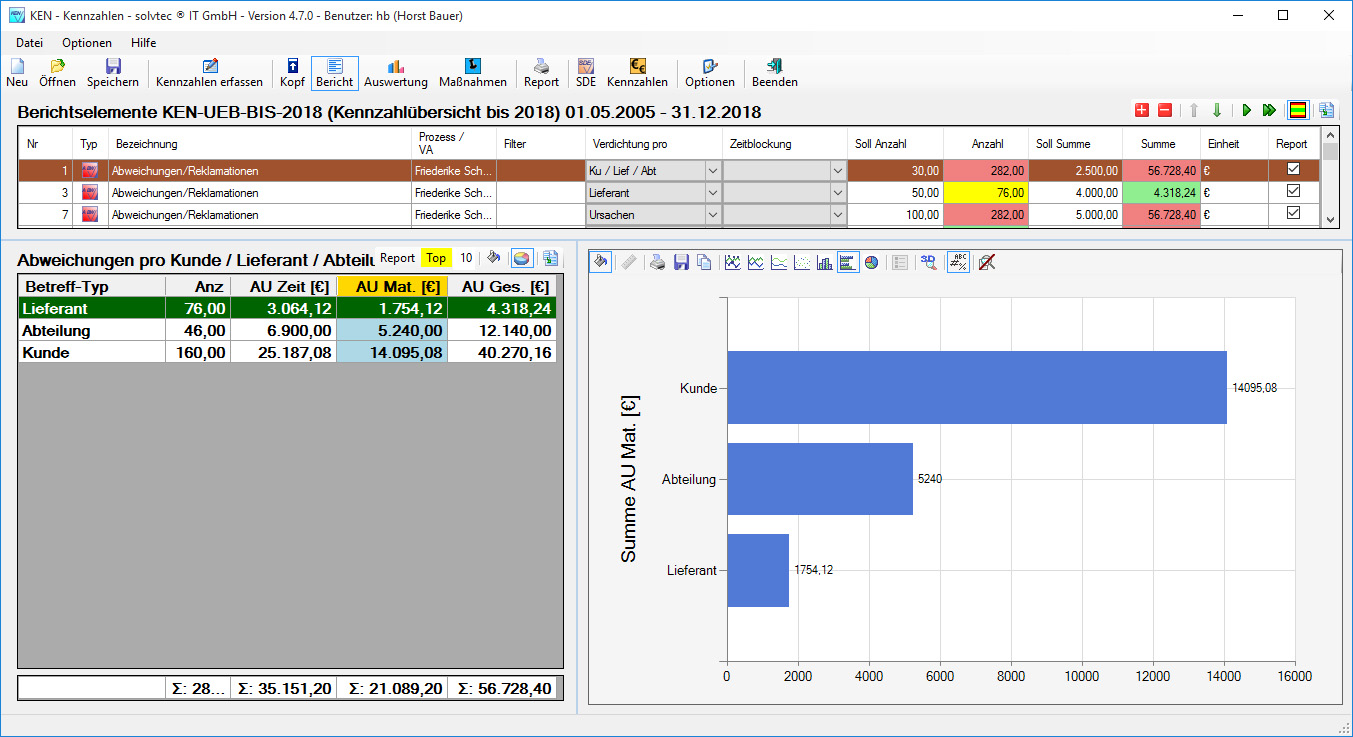This screenshot has height=737, width=1353.
Task: Move report element down with green arrow
Action: (1217, 111)
